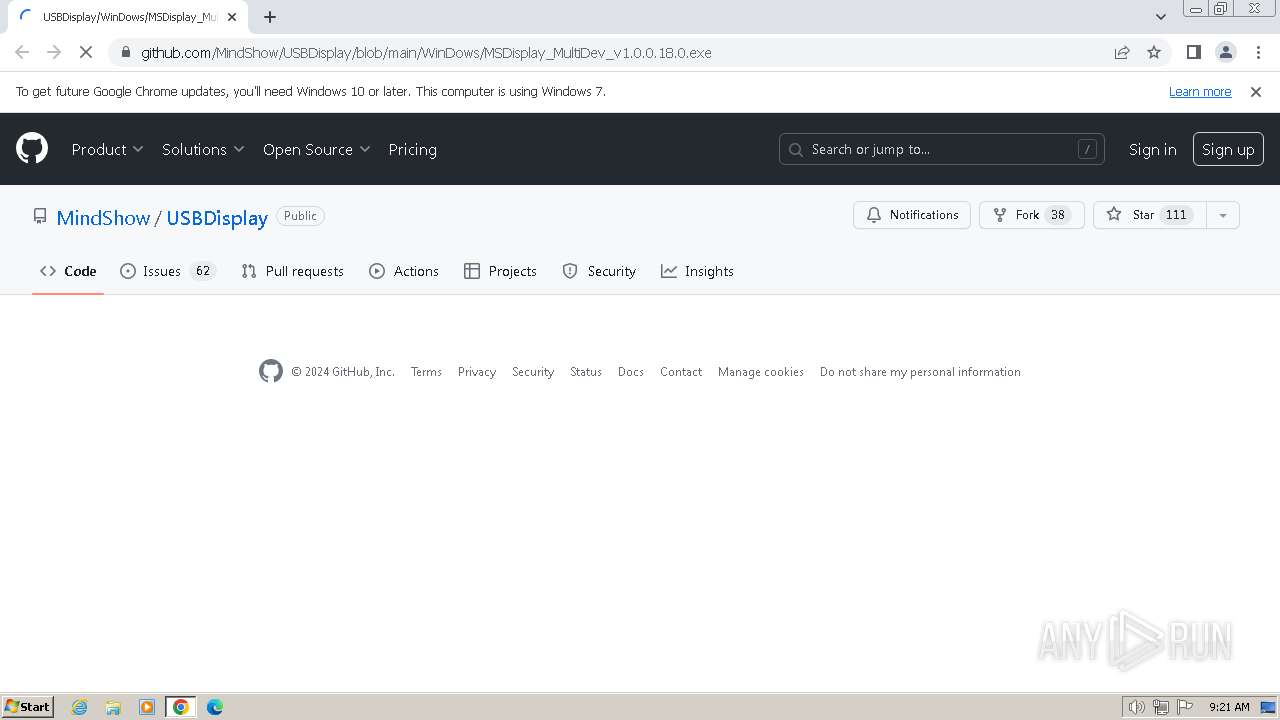Star the repository with Star button
The width and height of the screenshot is (1280, 720).
click(x=1150, y=215)
